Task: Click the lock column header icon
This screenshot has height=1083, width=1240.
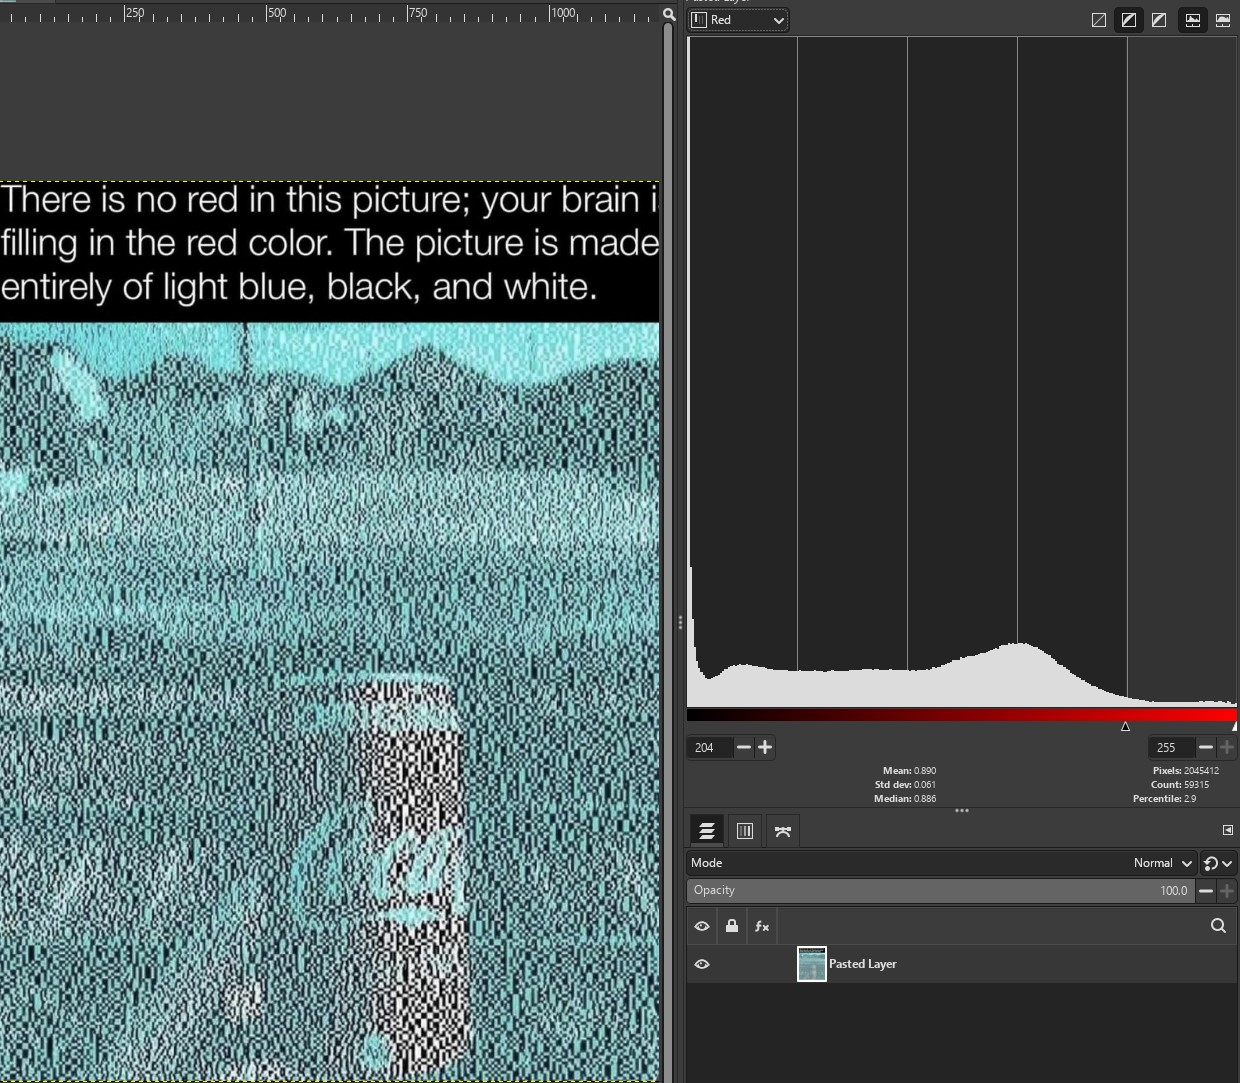Action: (732, 927)
